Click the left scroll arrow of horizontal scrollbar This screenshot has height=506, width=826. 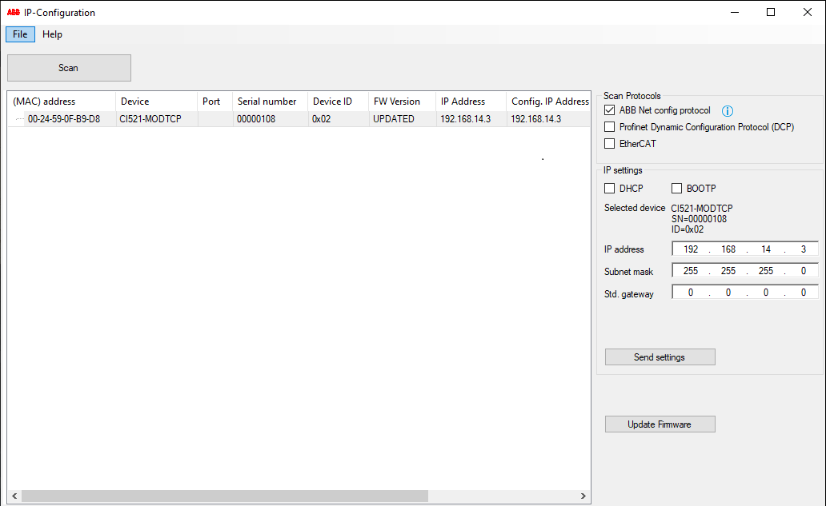click(14, 496)
